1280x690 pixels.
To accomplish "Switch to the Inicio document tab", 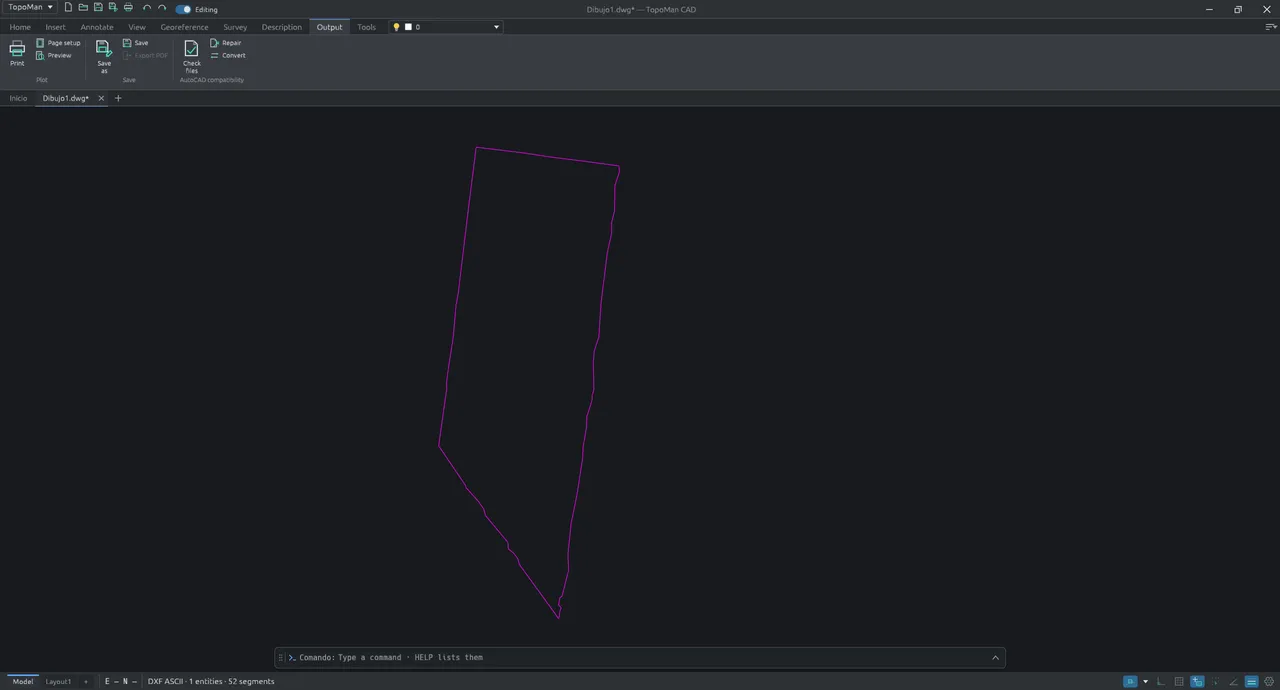I will (x=18, y=98).
